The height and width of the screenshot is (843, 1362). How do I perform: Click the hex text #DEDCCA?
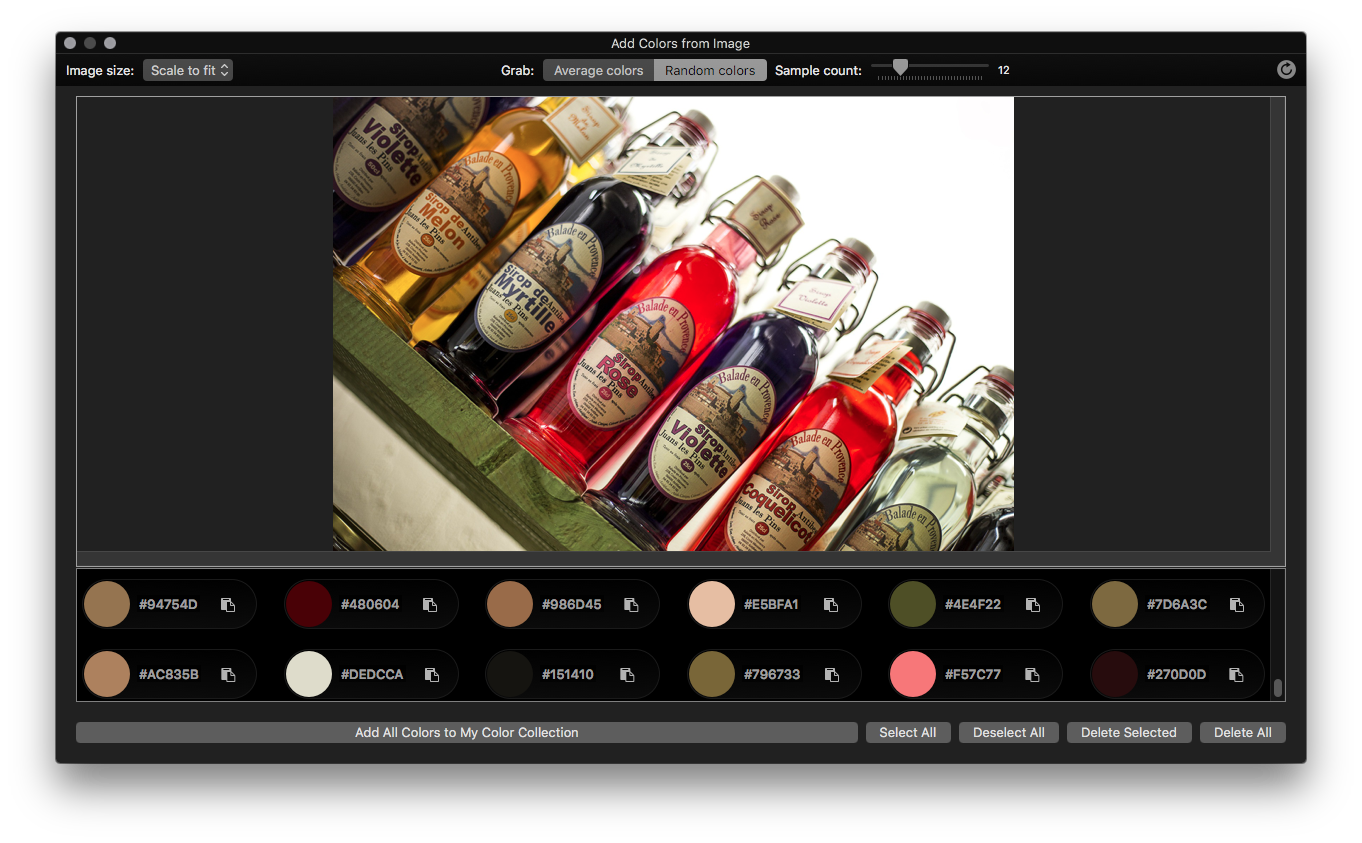click(372, 675)
